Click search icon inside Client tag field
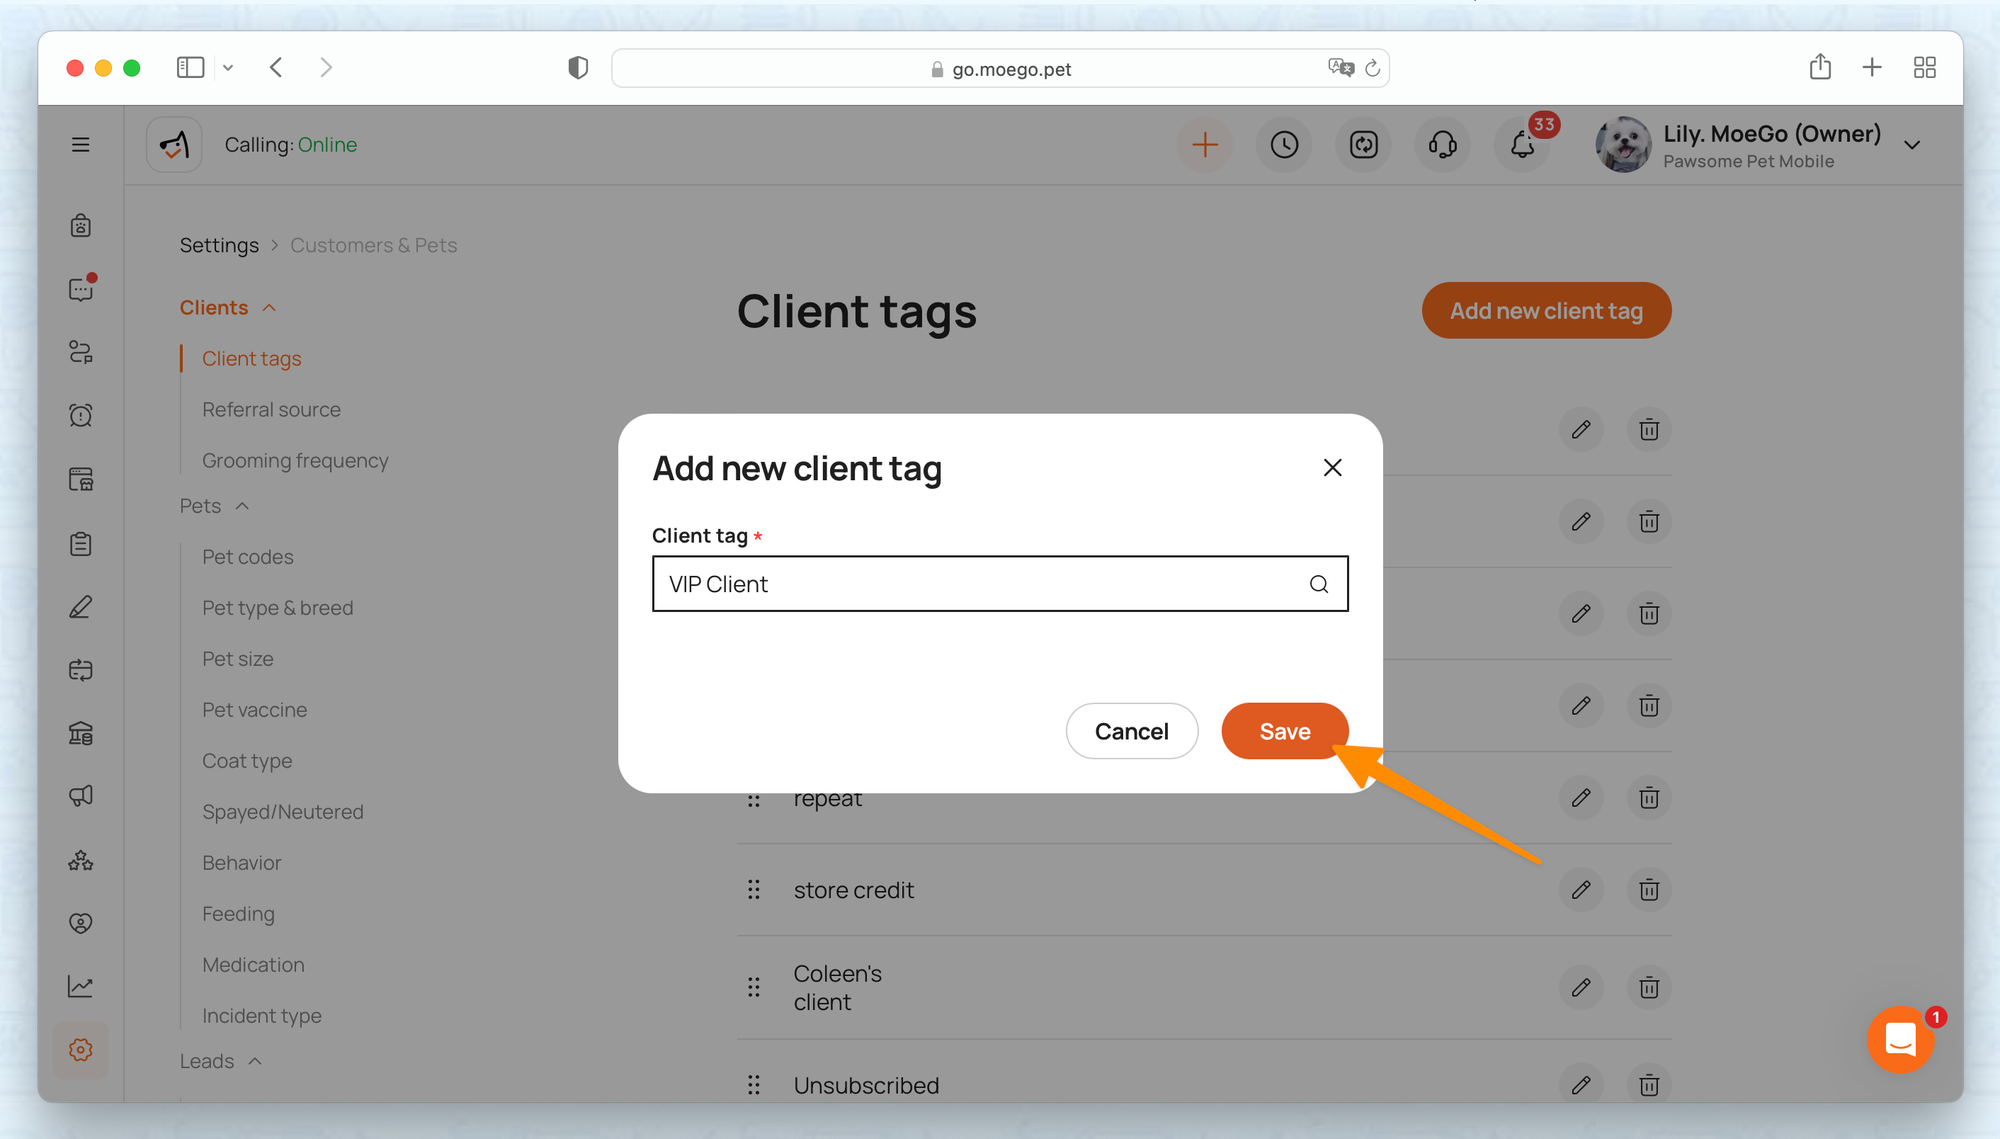 pos(1319,584)
